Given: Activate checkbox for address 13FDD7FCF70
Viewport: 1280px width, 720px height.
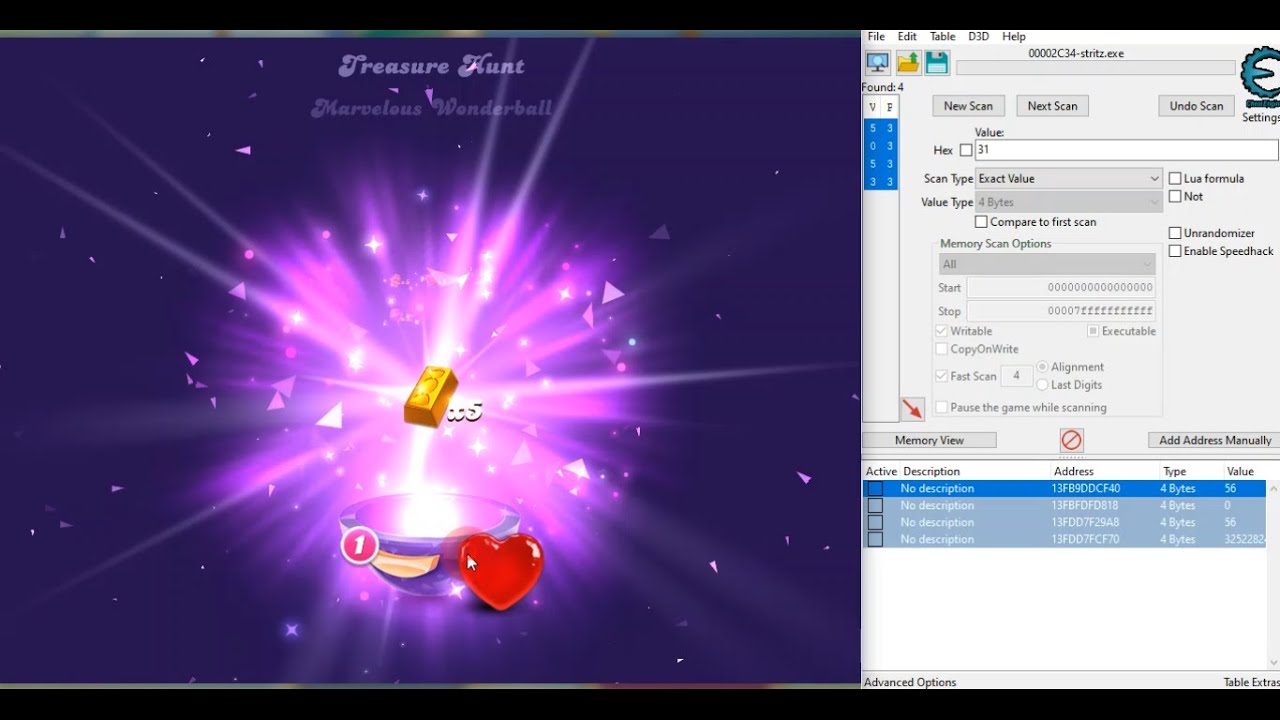Looking at the screenshot, I should click(875, 540).
